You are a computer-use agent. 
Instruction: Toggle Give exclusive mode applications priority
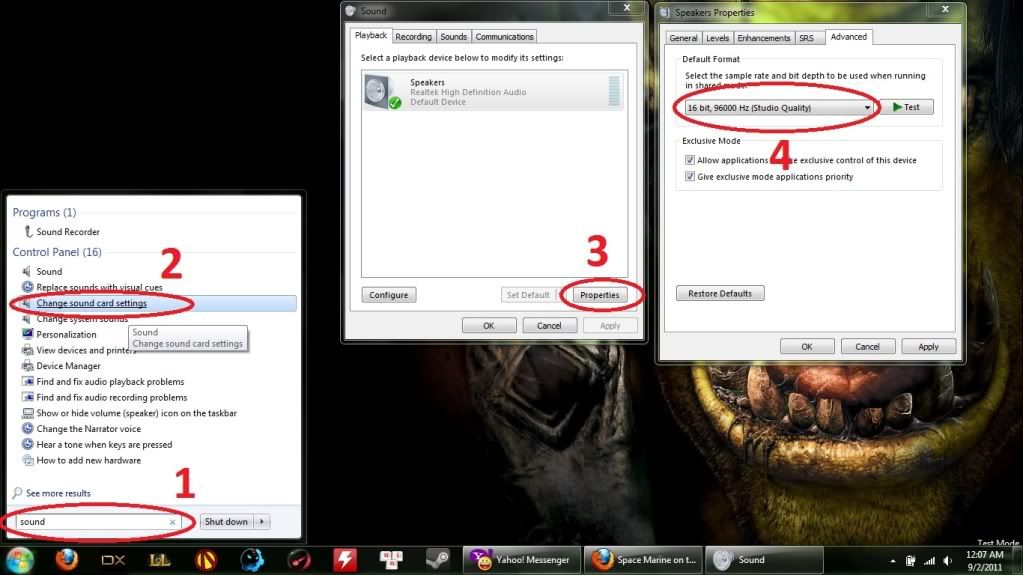point(690,176)
